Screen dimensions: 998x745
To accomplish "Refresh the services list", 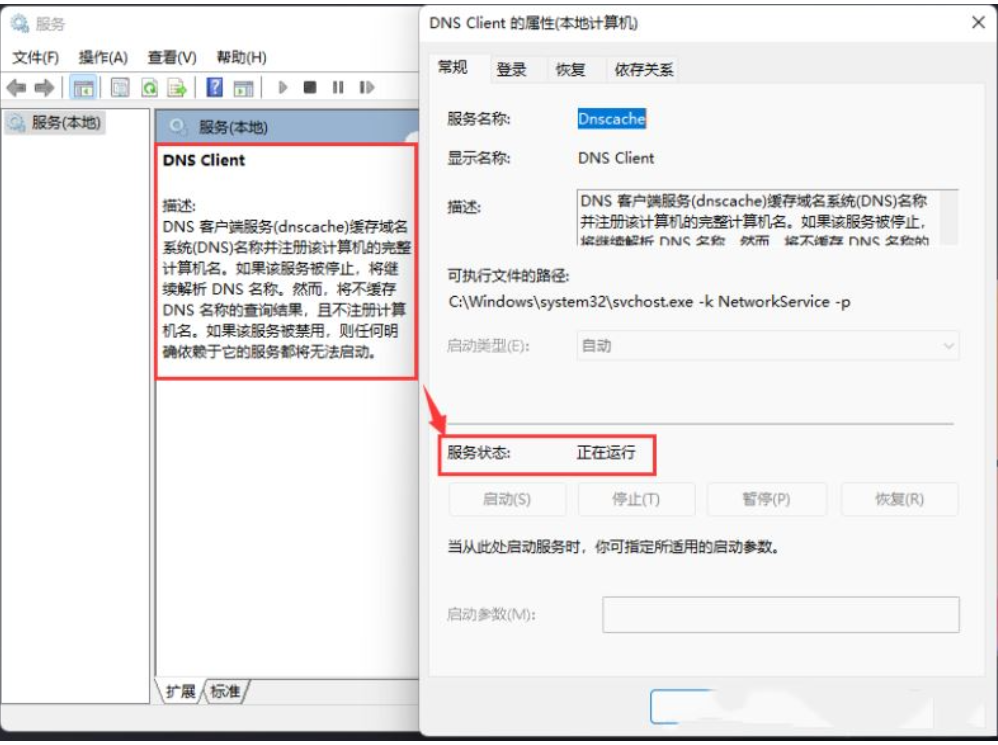I will tap(149, 85).
